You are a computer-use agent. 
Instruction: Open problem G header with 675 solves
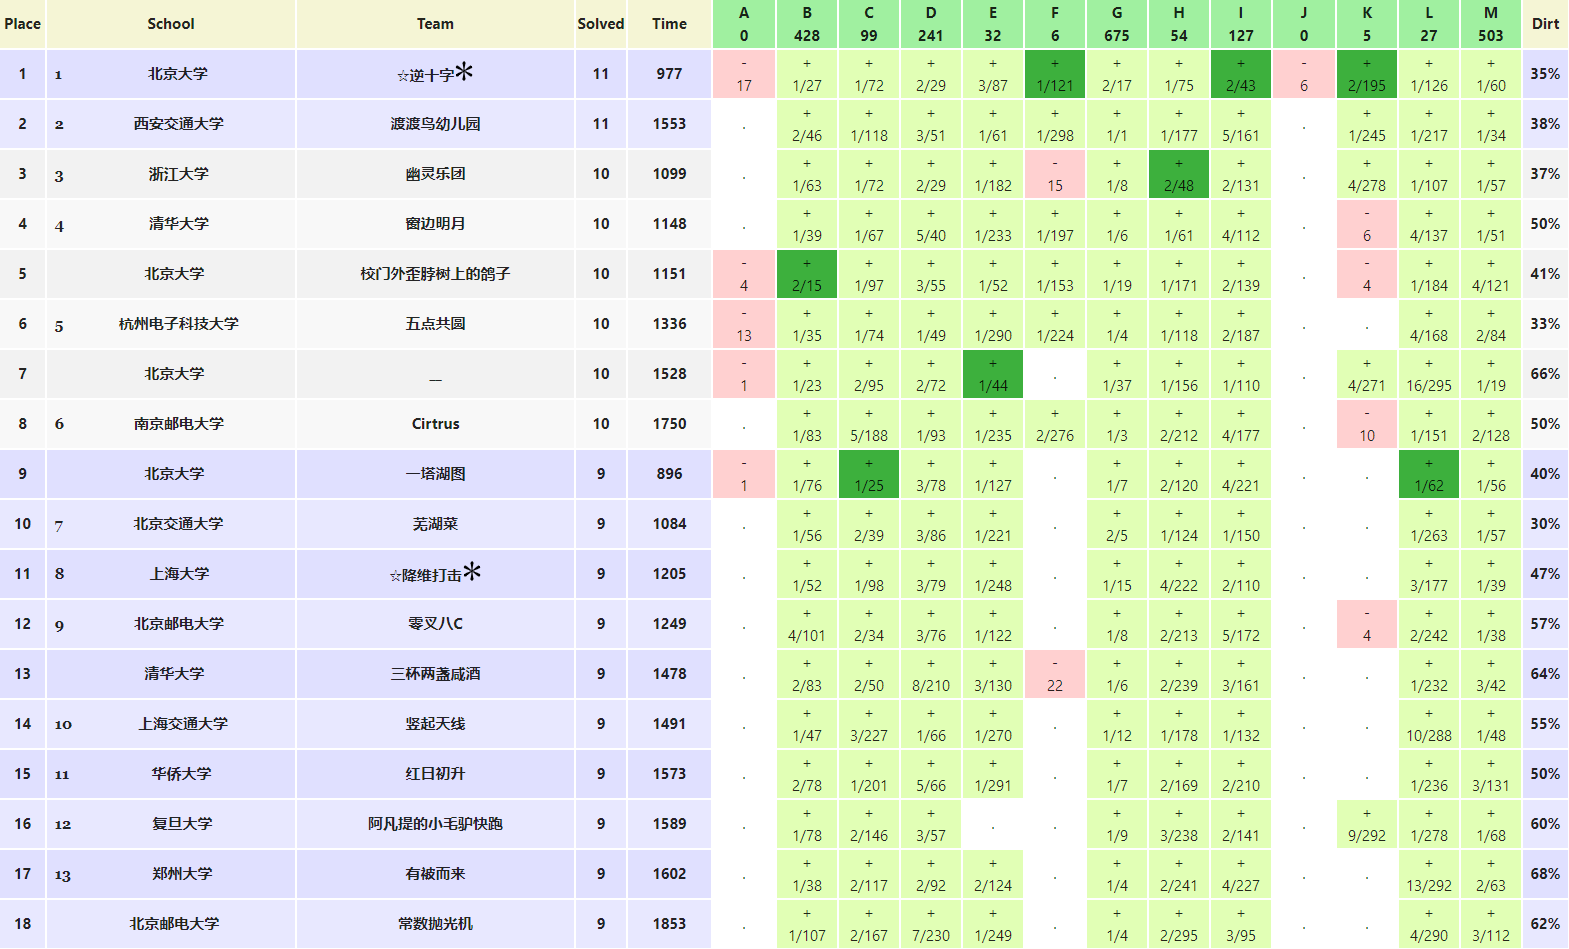(x=1116, y=24)
